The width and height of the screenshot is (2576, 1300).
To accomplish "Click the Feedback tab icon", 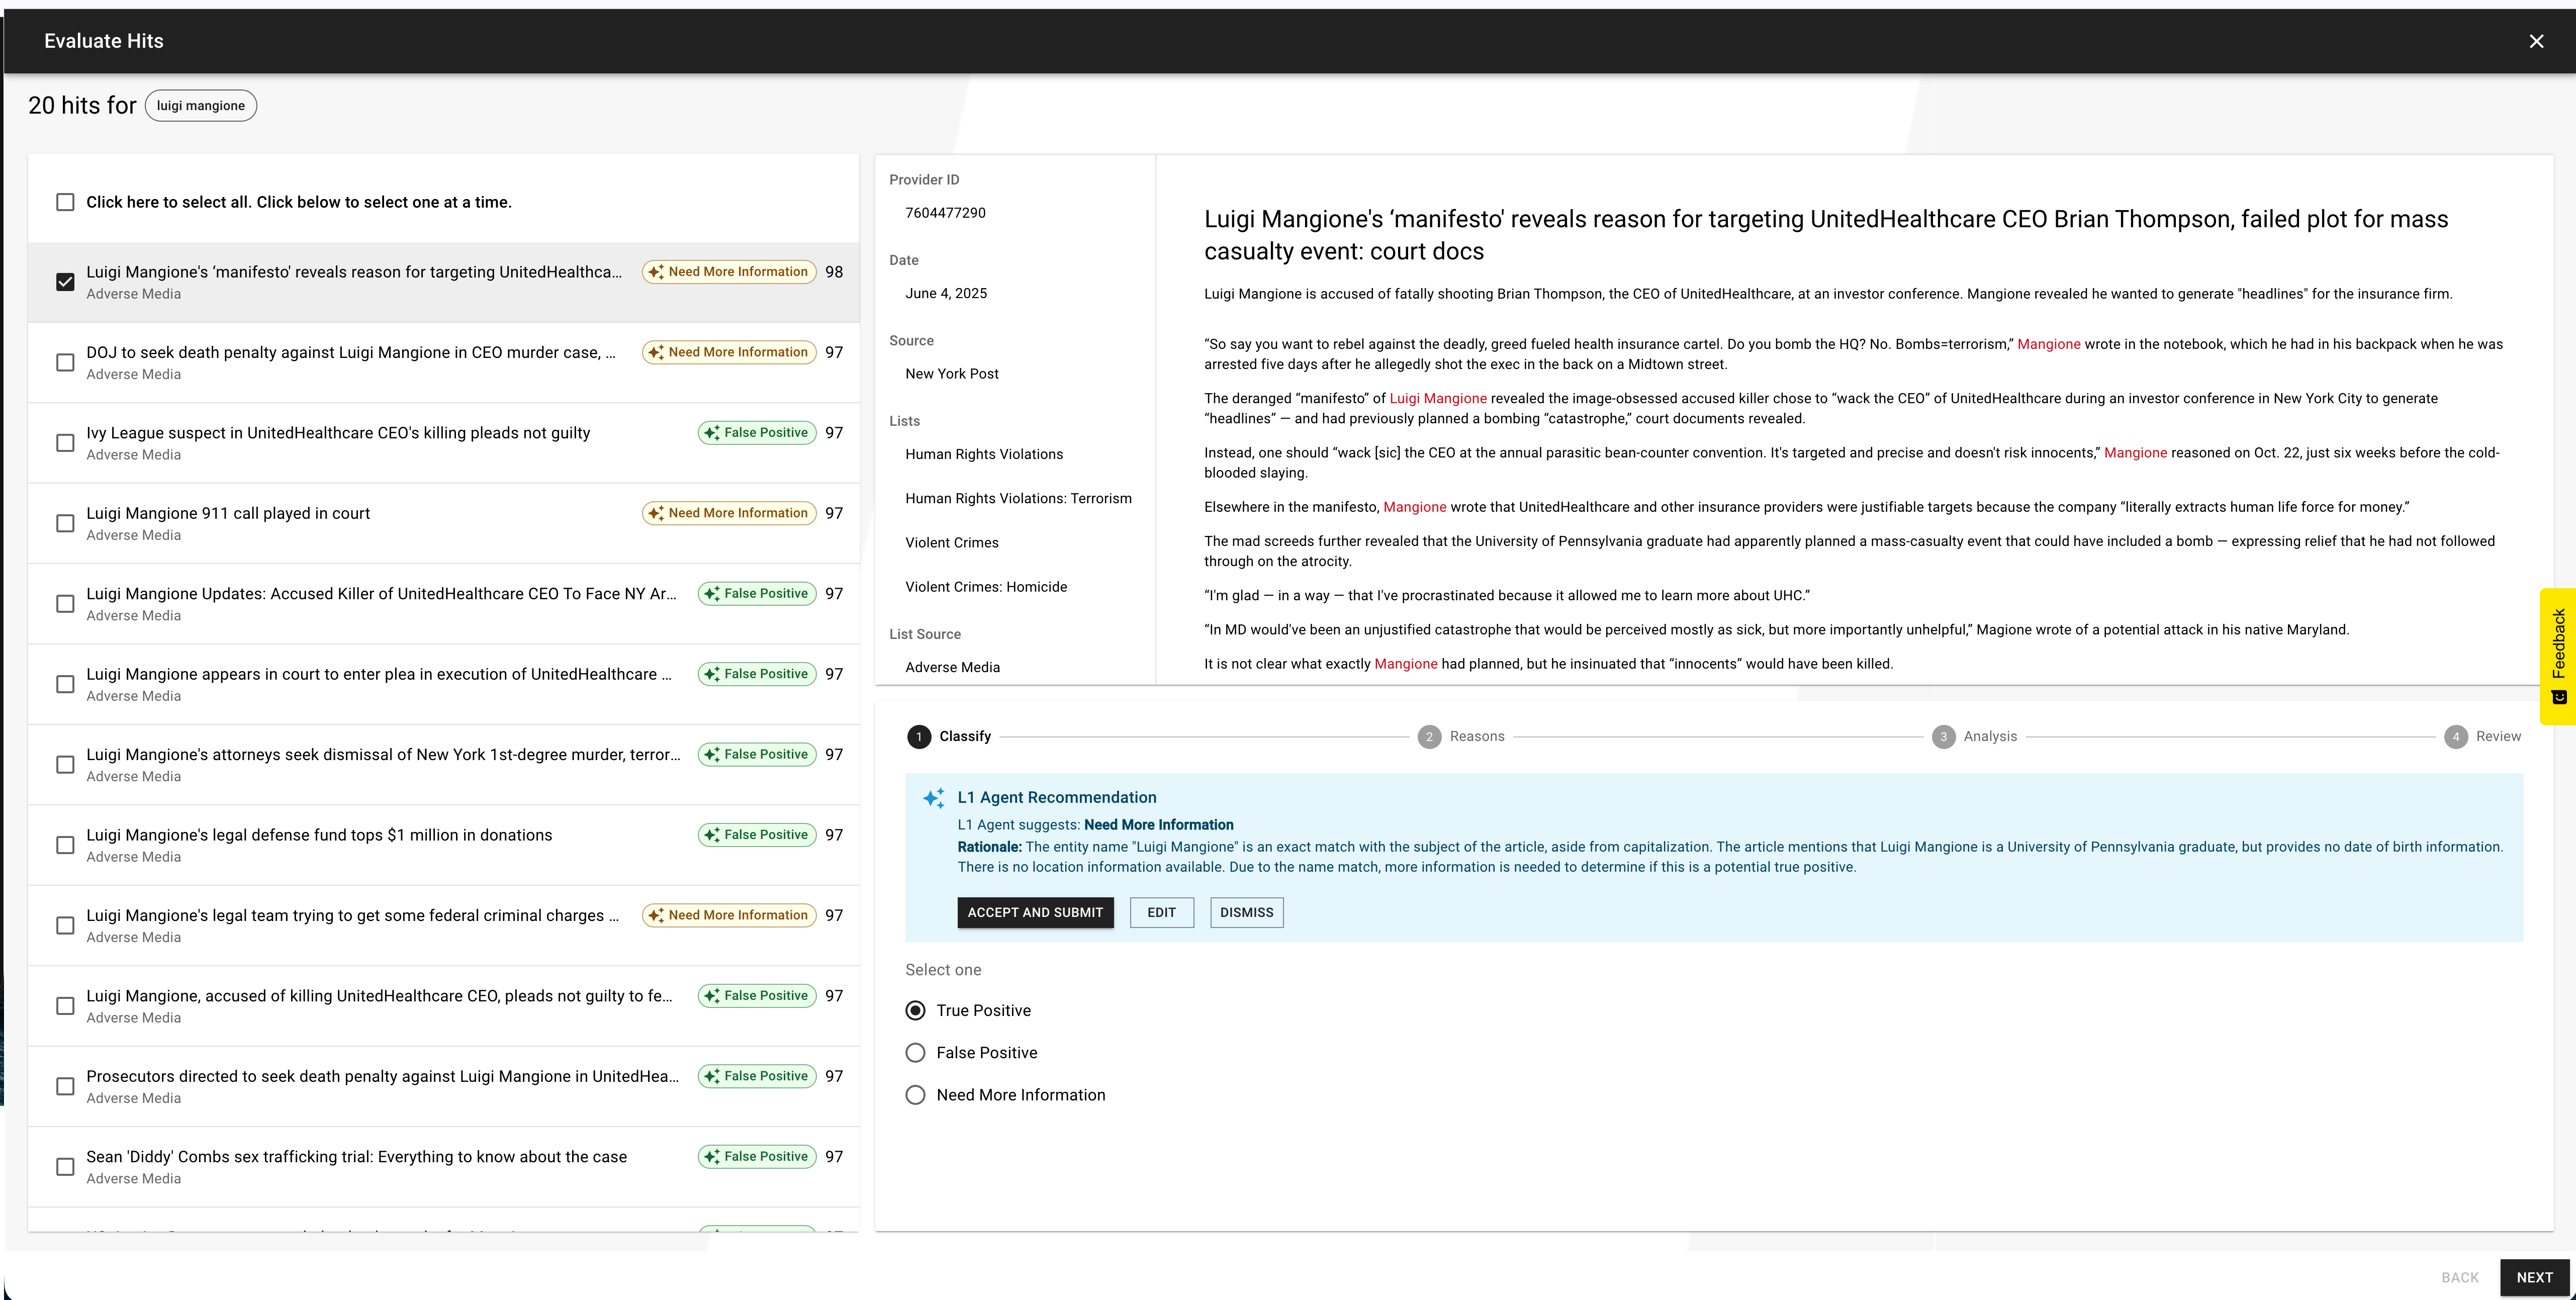I will pyautogui.click(x=2559, y=697).
